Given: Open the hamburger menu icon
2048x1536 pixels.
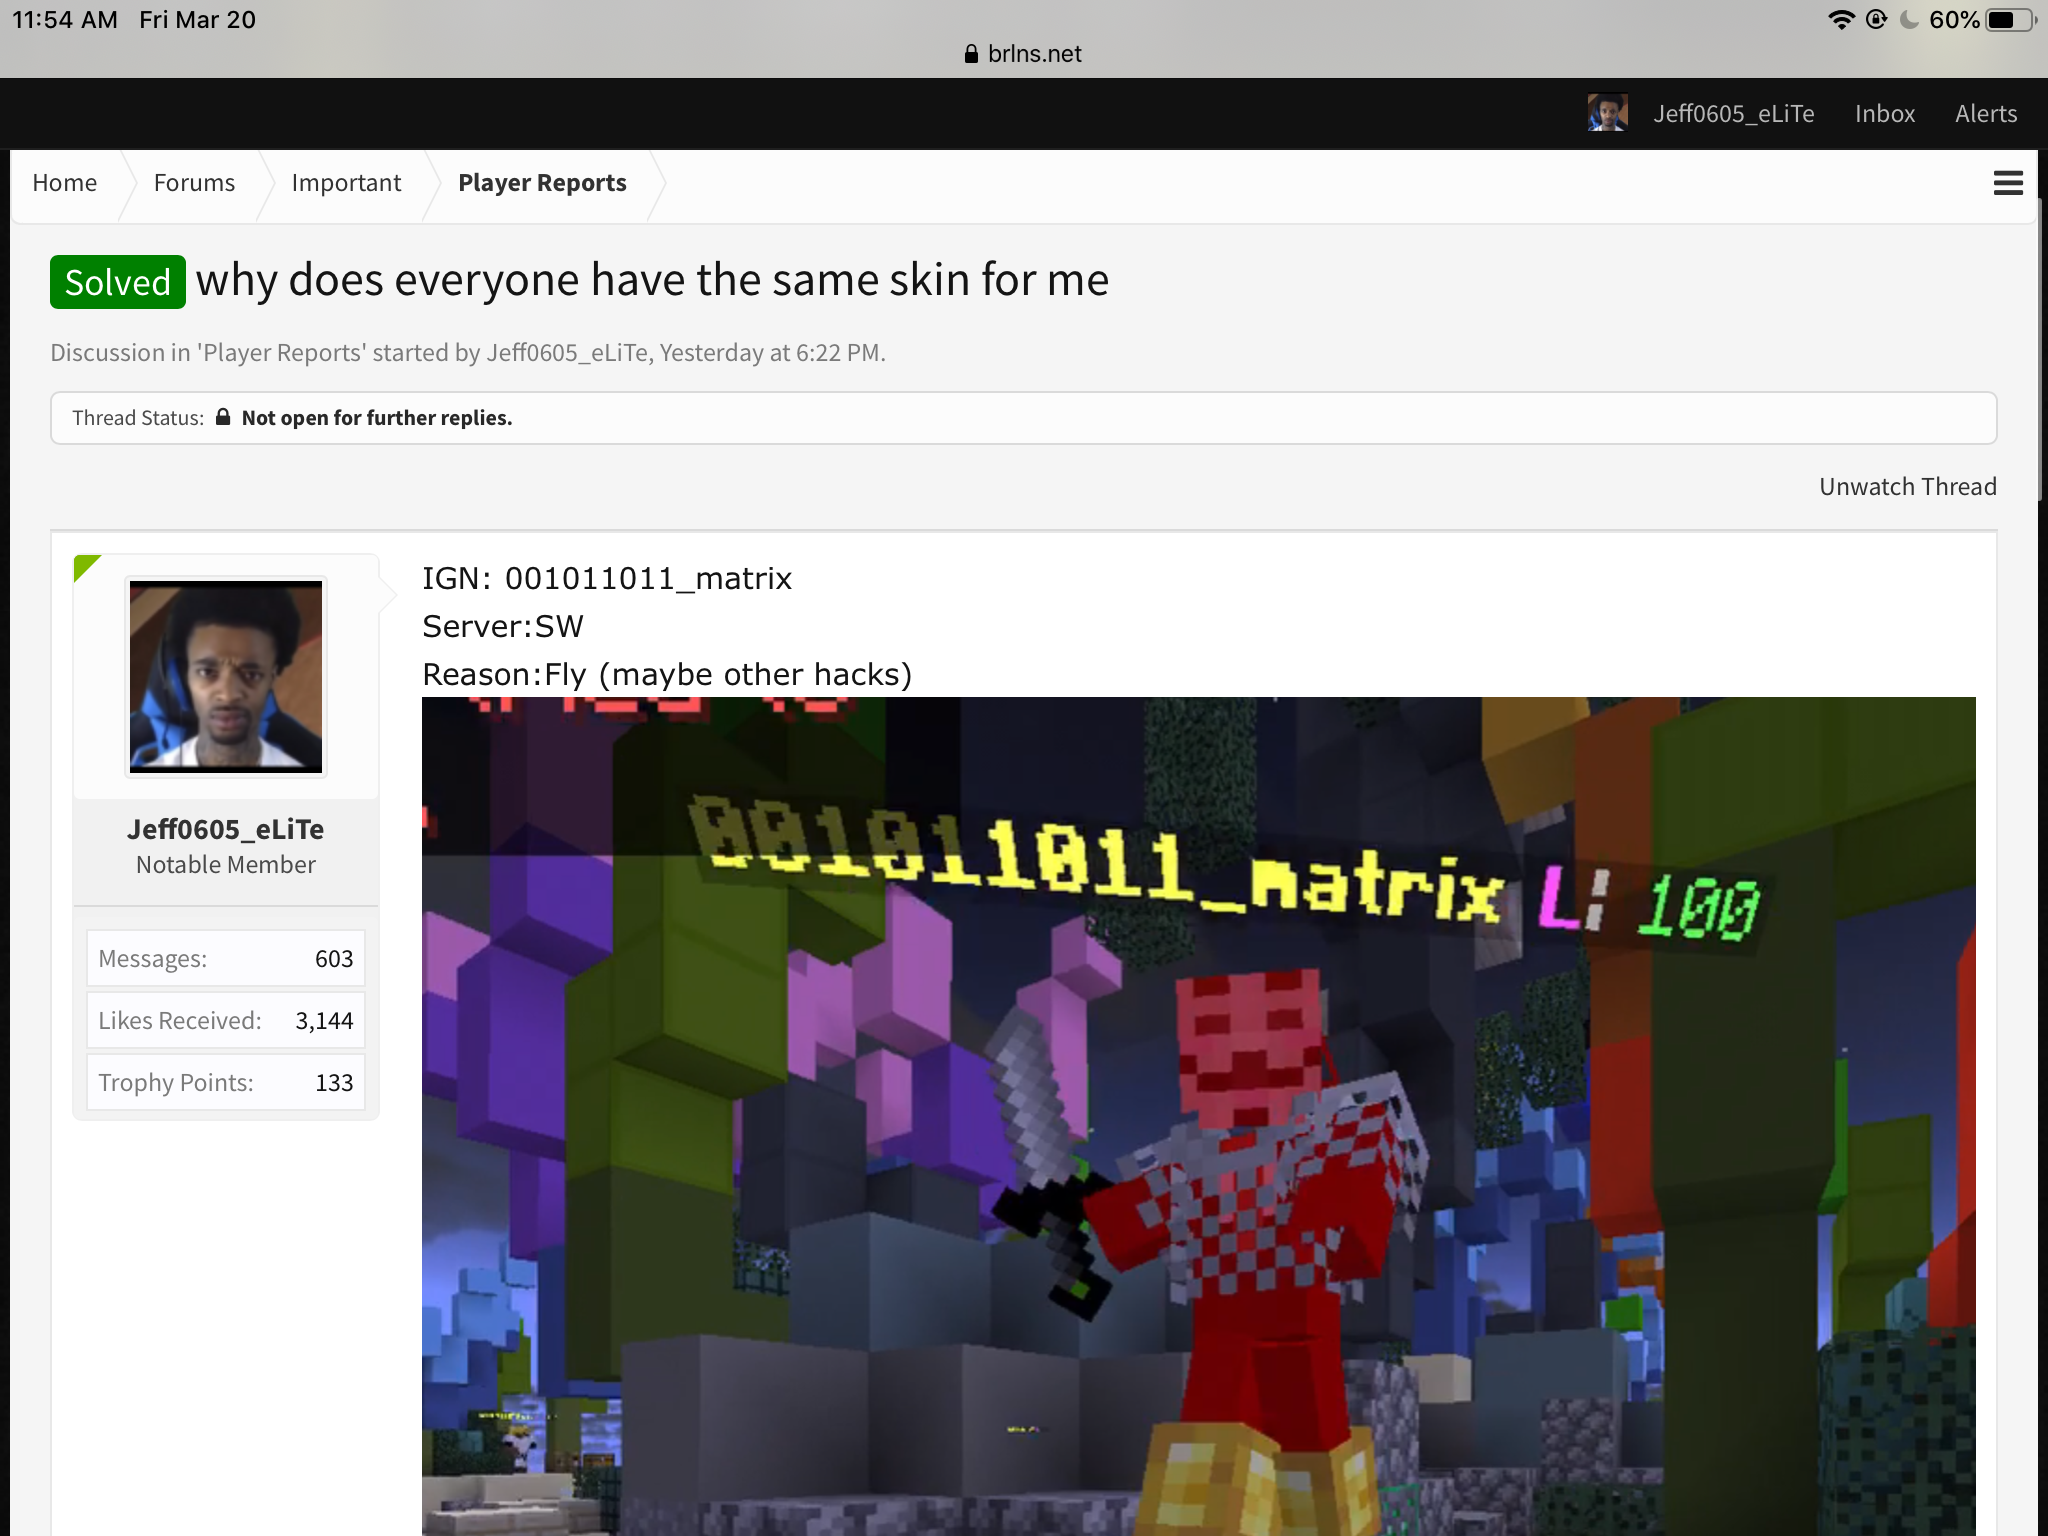Looking at the screenshot, I should [2008, 183].
